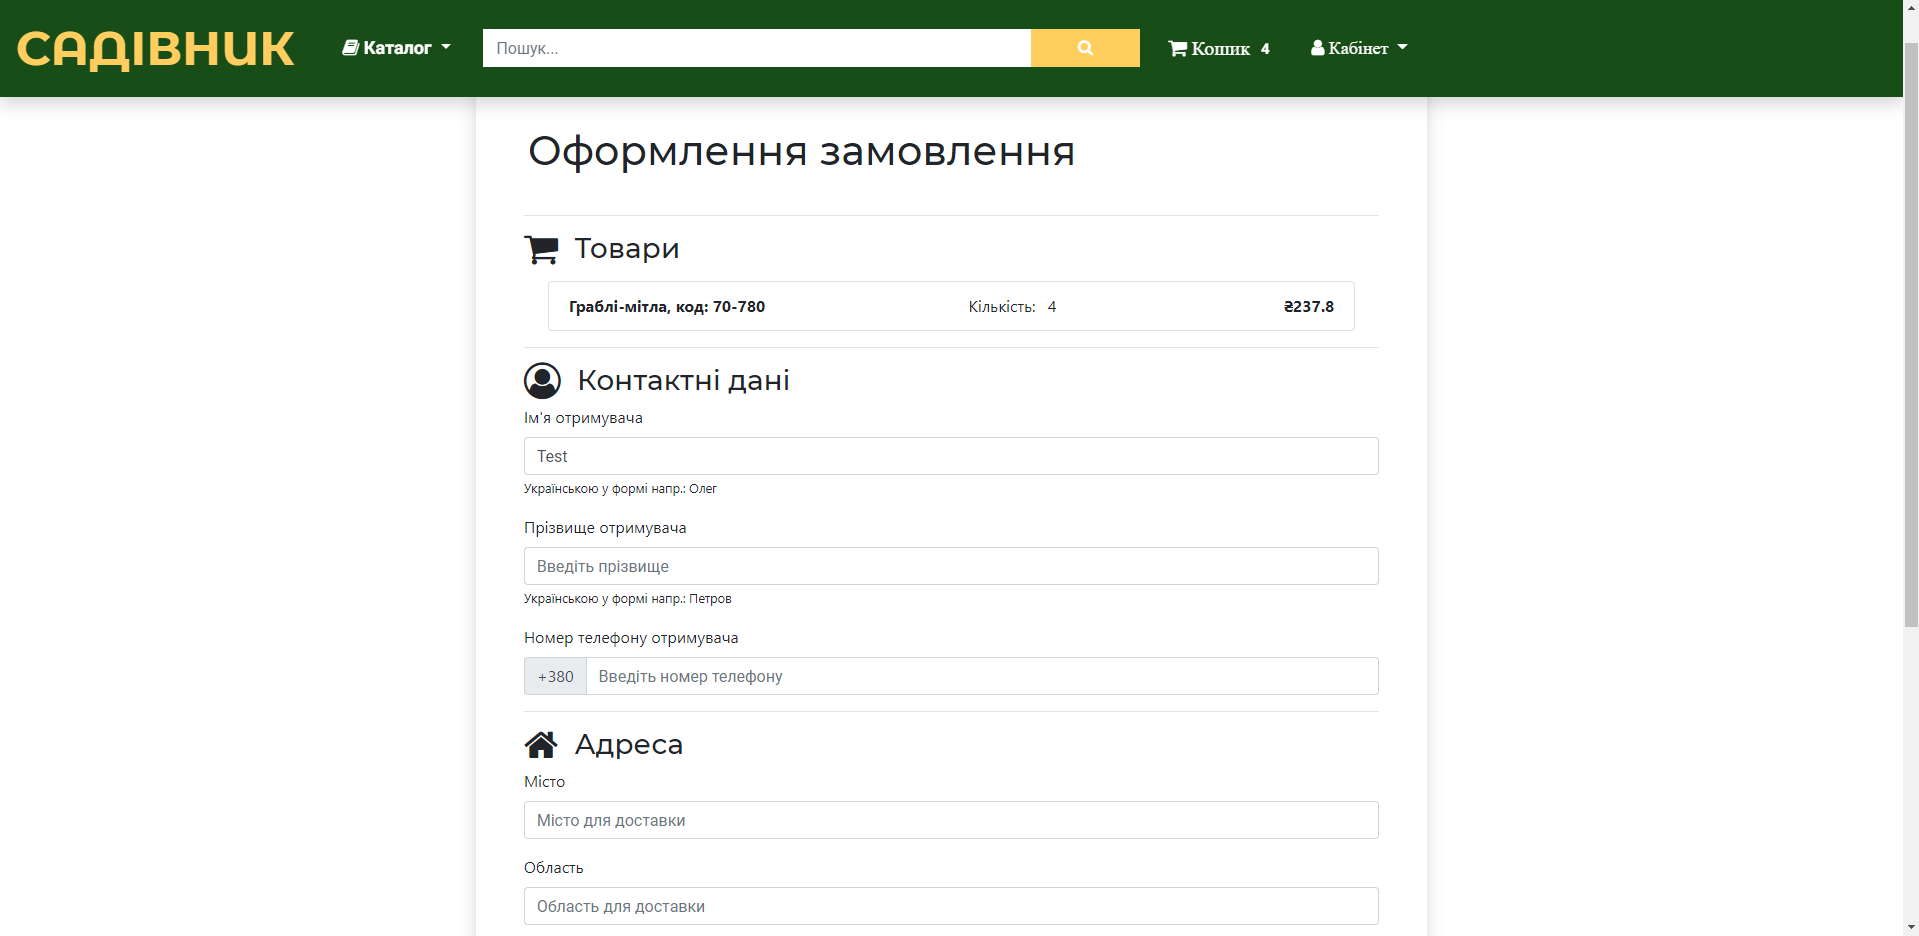This screenshot has height=936, width=1919.
Task: Open the Кошик menu item
Action: 1219,47
